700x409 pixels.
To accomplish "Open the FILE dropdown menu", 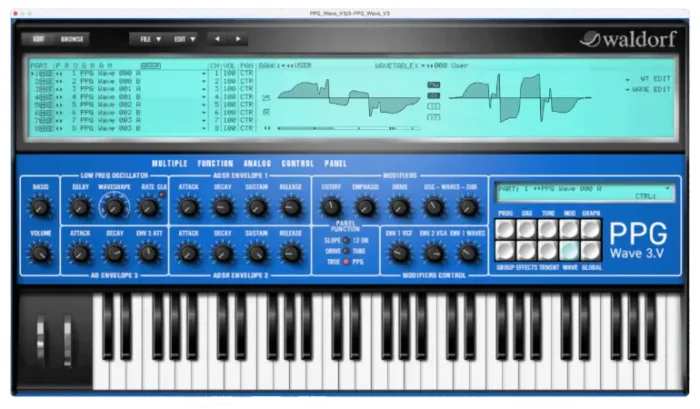I will (148, 39).
